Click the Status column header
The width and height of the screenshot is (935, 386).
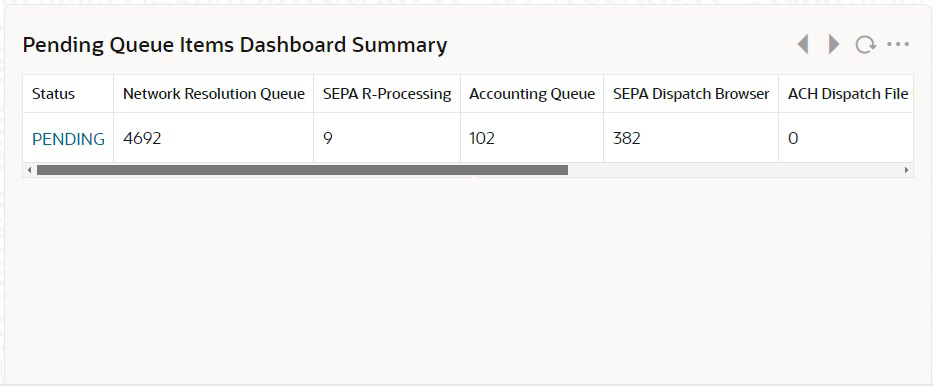(68, 94)
